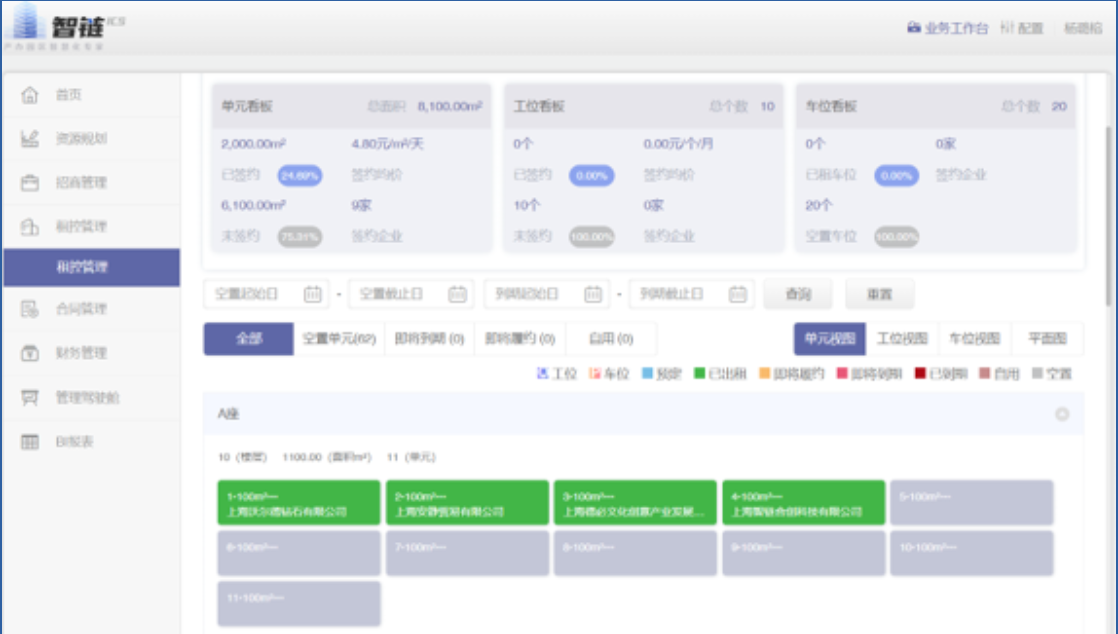
Task: Click the 智链 logo in the header
Action: pos(64,26)
